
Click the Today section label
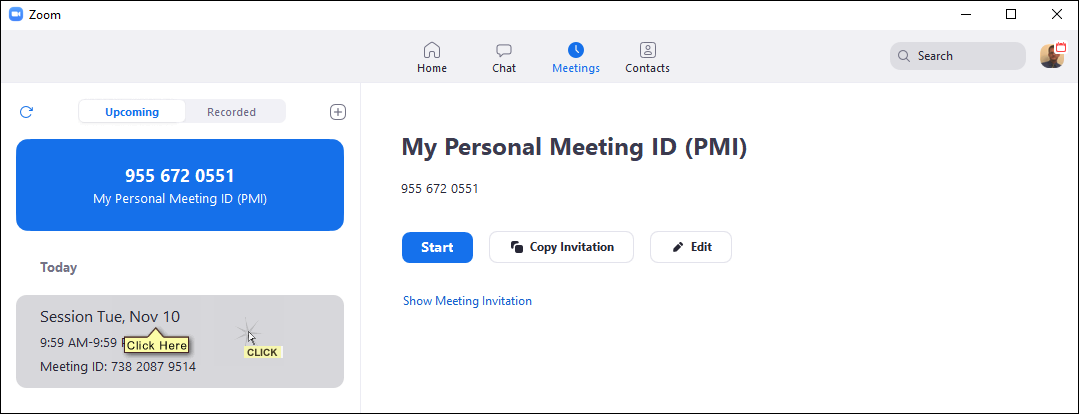click(x=58, y=268)
